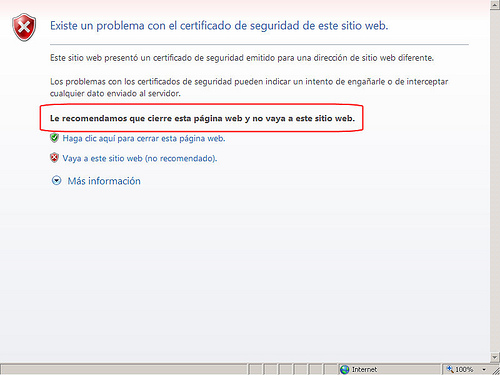The height and width of the screenshot is (375, 500).
Task: Click the Internet zone label in status bar
Action: [364, 369]
